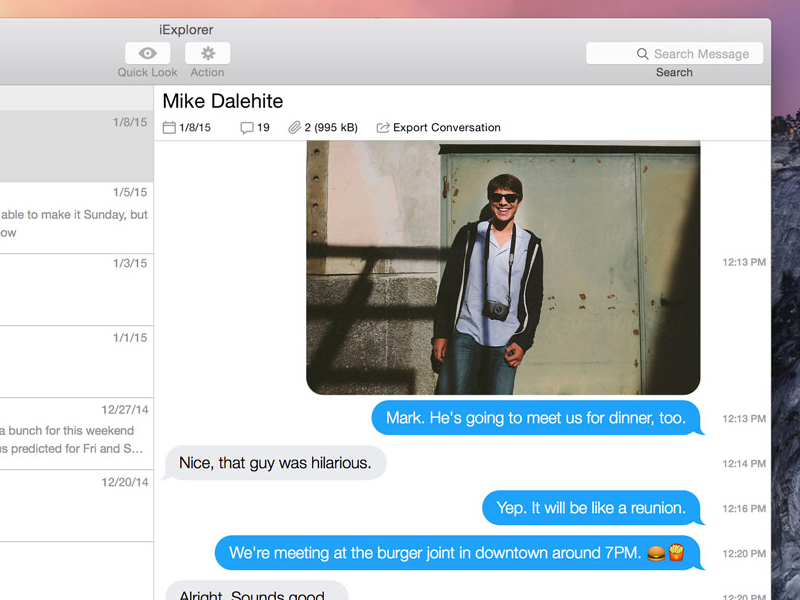Select the 1/8/15 conversation in the list

click(x=77, y=146)
